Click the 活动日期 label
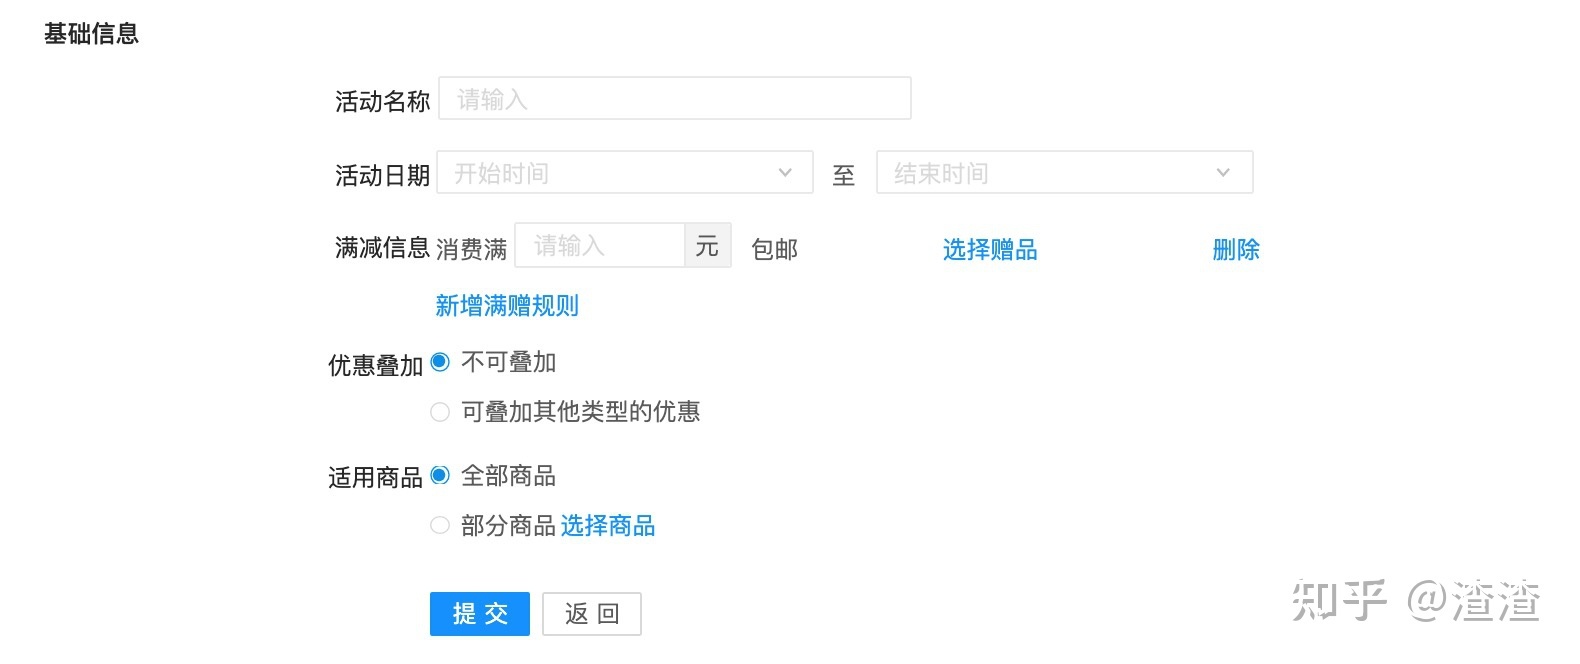1580x664 pixels. [x=382, y=175]
